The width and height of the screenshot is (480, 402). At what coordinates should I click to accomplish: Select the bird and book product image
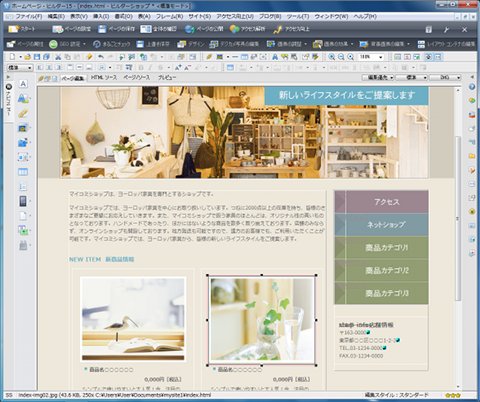point(133,319)
